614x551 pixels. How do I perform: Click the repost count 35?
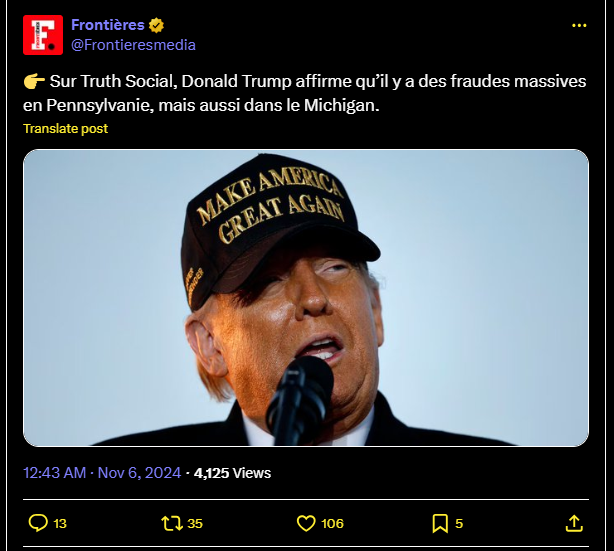click(194, 523)
